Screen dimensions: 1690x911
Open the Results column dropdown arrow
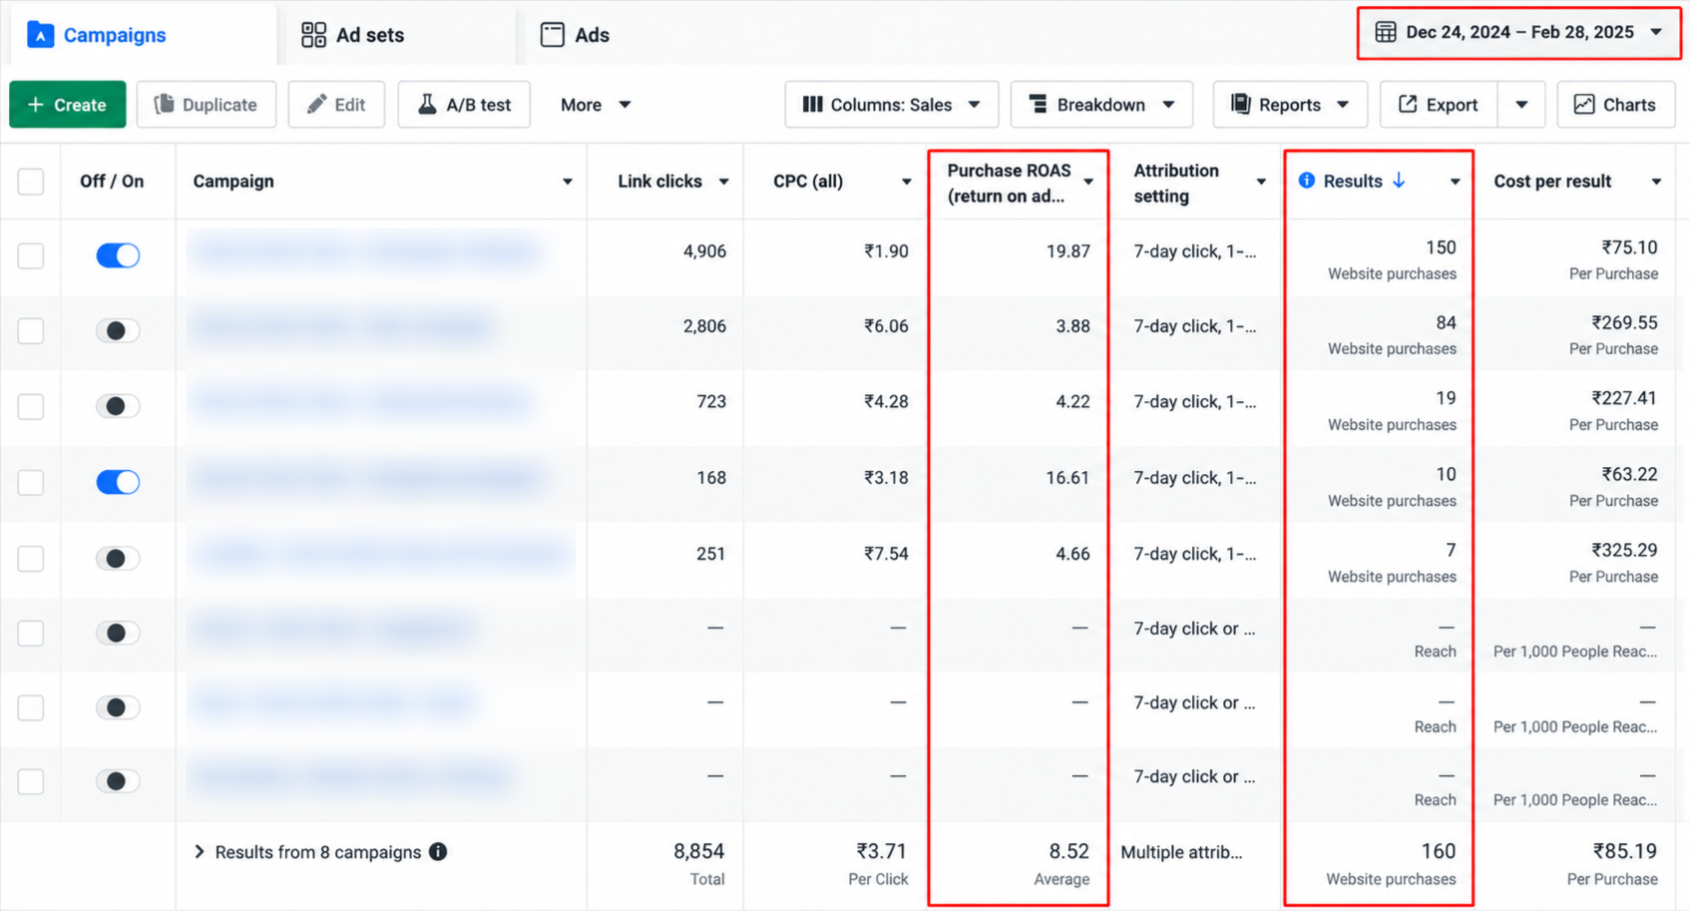coord(1455,182)
